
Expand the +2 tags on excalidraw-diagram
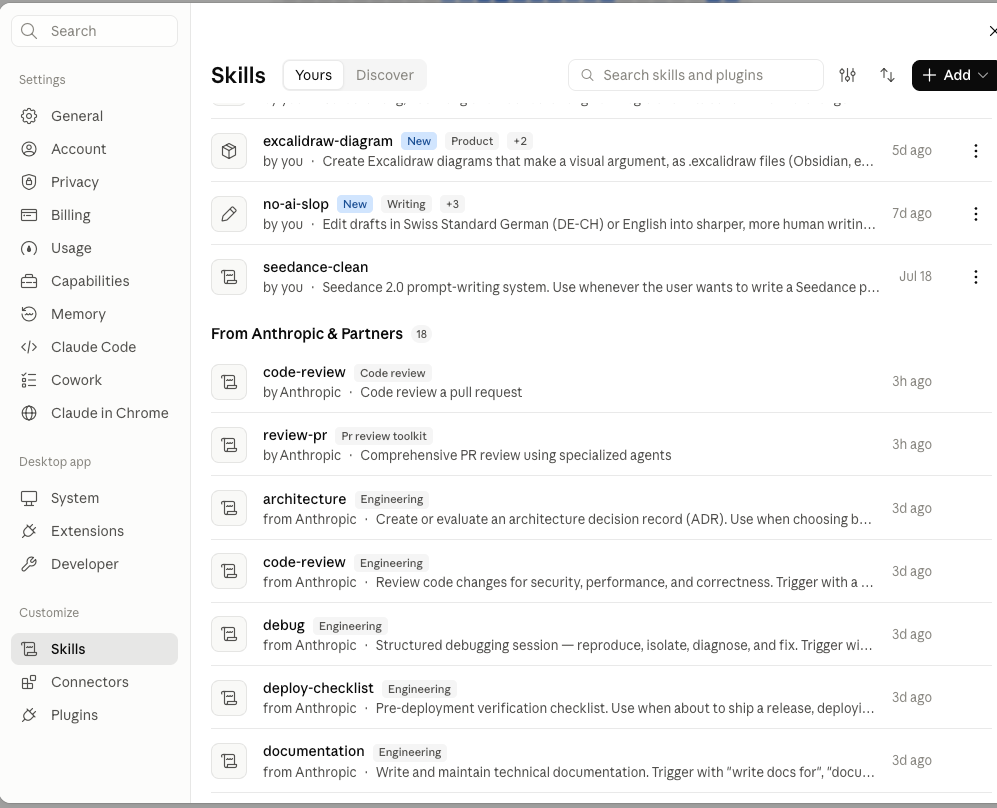[520, 141]
